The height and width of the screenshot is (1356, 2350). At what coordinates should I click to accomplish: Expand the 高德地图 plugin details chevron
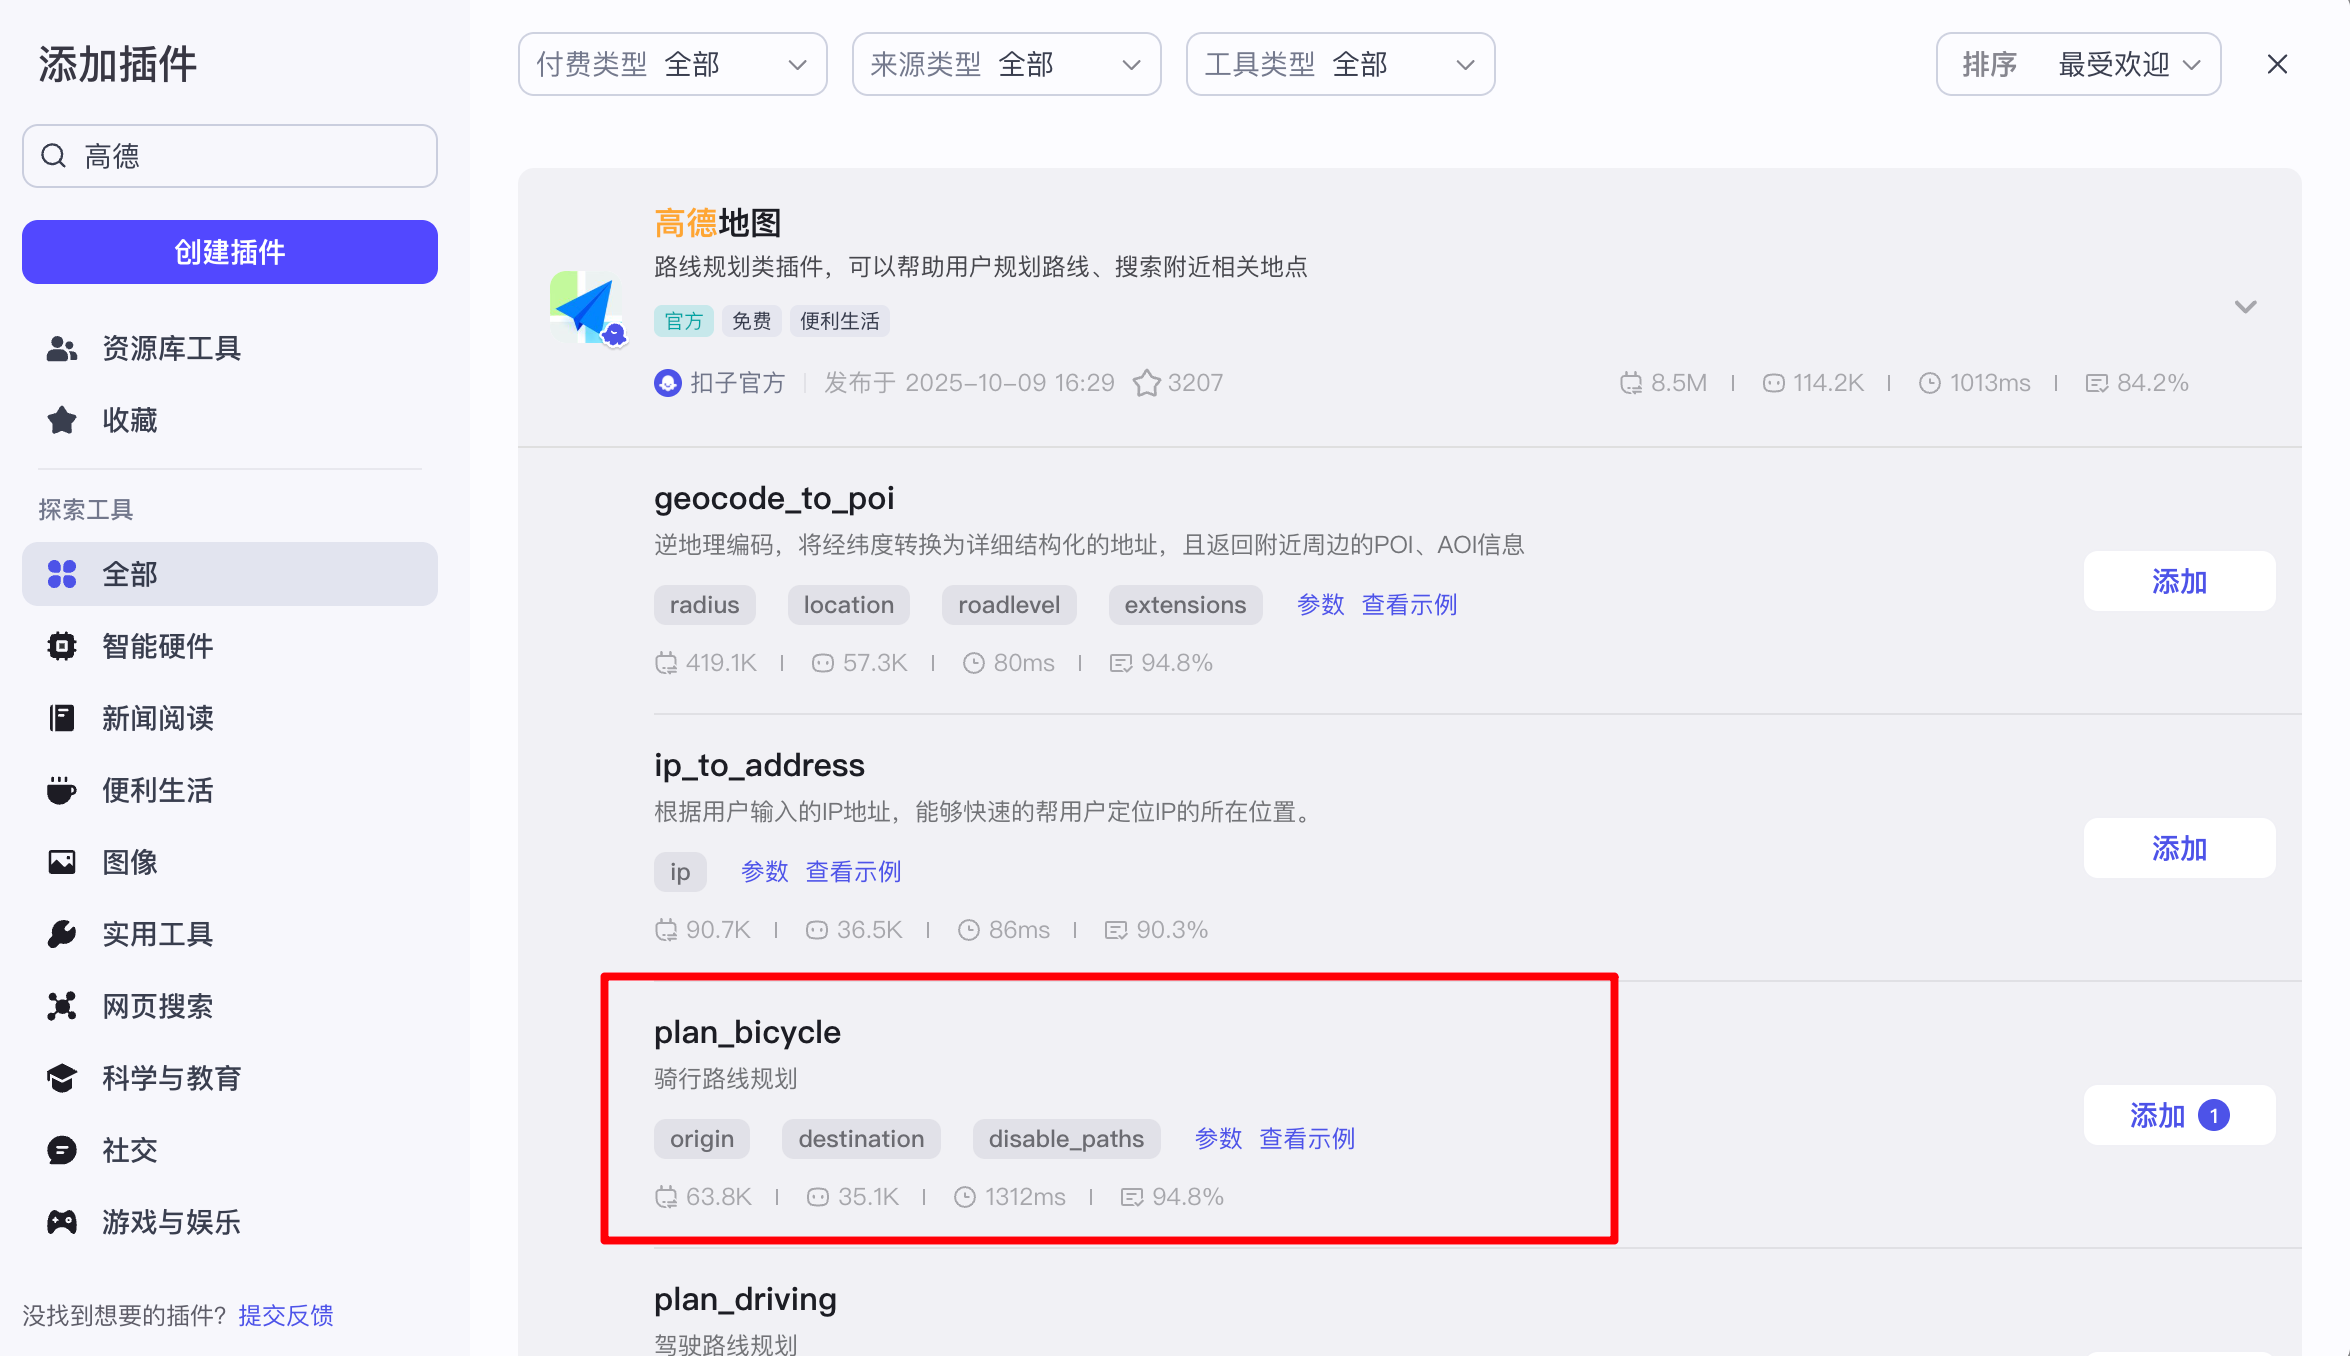(x=2245, y=306)
